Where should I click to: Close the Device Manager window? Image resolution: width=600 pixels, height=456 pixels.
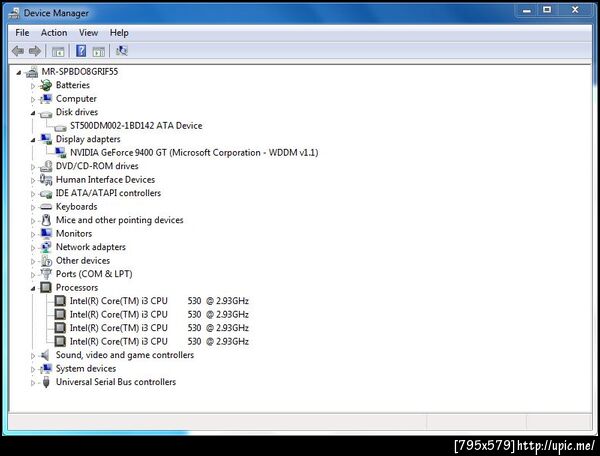(x=575, y=10)
